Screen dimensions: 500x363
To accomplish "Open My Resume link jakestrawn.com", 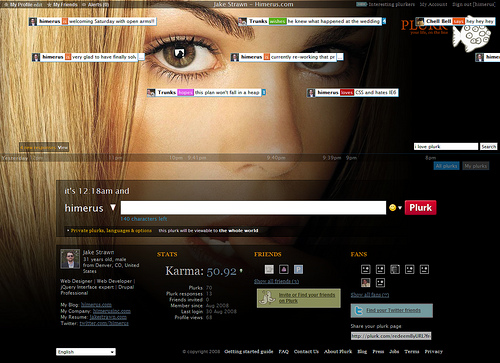I will pos(108,317).
